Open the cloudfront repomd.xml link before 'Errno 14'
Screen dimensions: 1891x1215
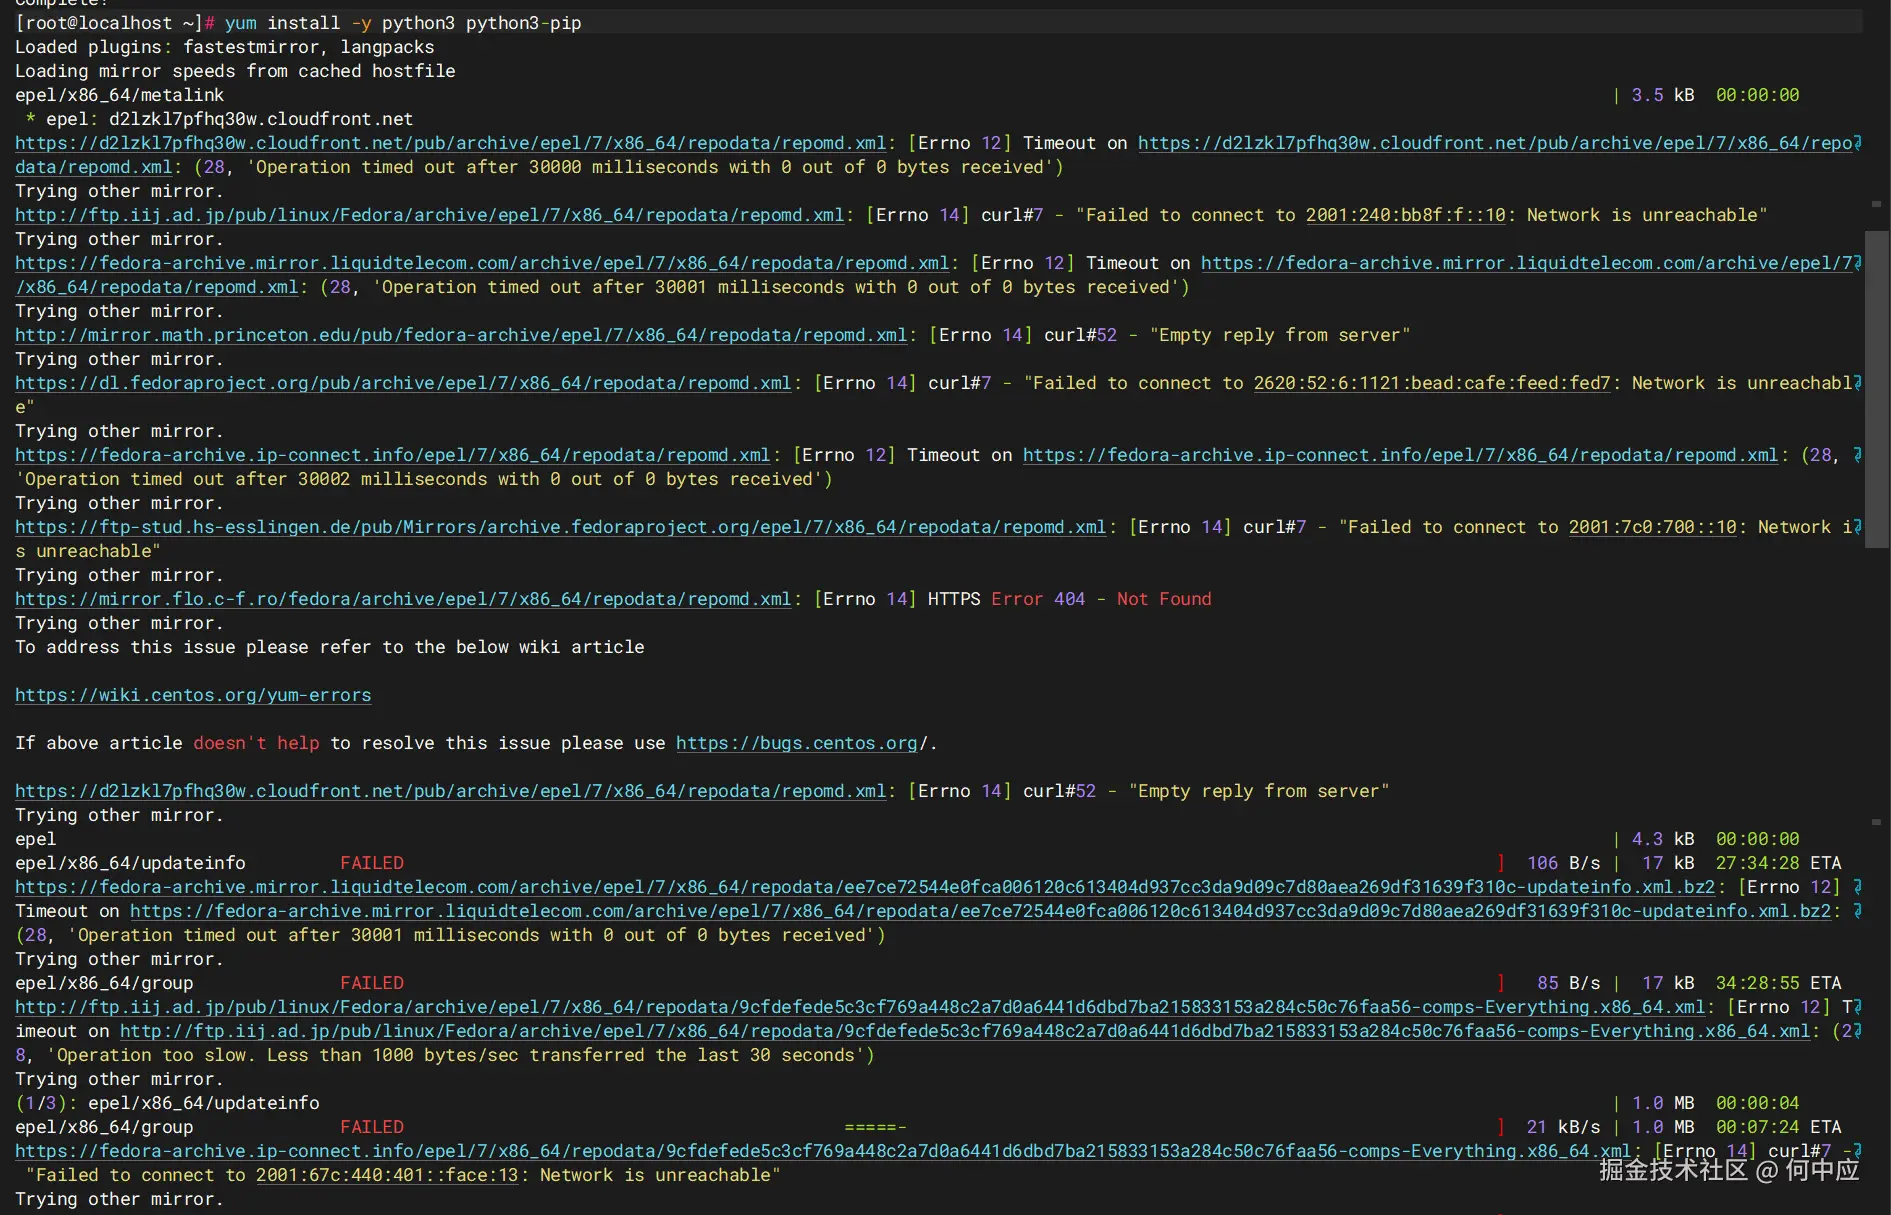click(451, 791)
